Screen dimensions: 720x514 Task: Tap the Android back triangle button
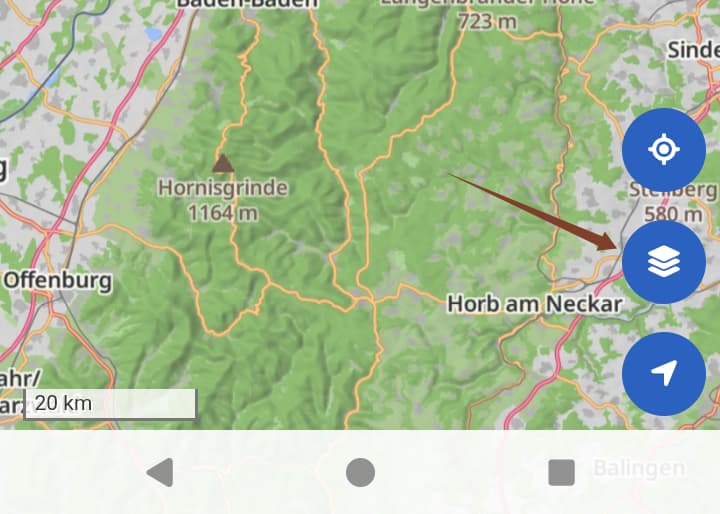click(160, 472)
